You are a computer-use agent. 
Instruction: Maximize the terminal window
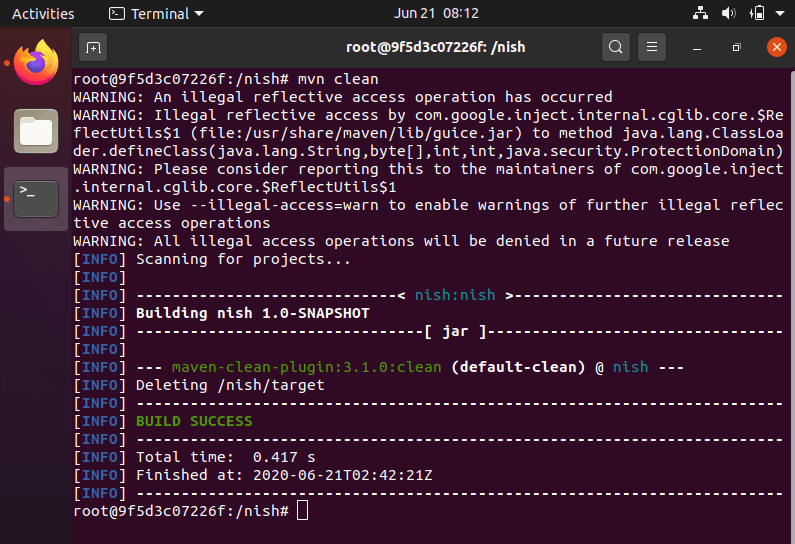[736, 47]
